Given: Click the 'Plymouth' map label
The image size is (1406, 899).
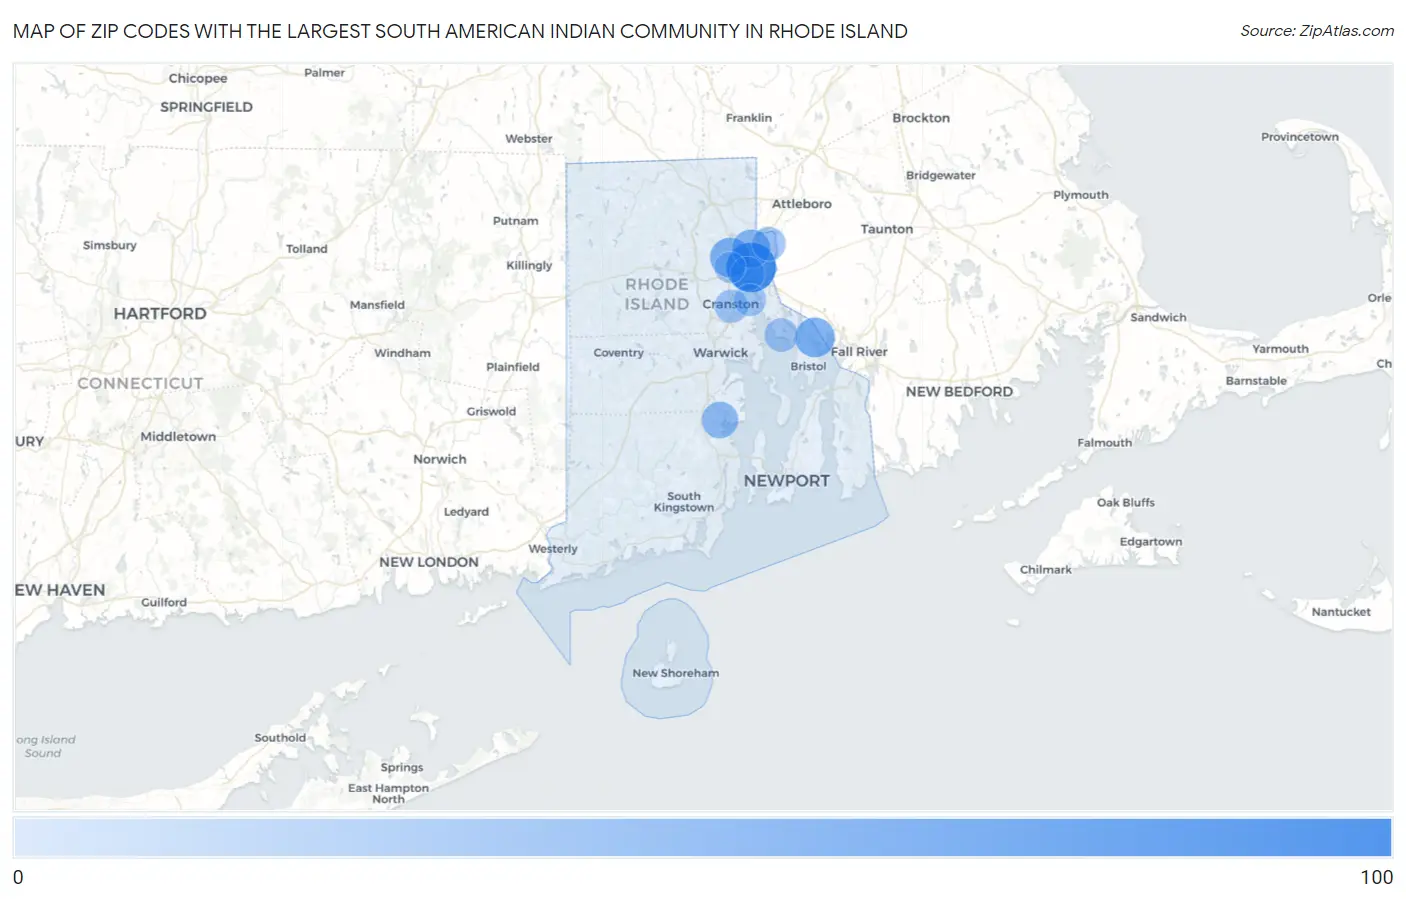Looking at the screenshot, I should point(1080,195).
